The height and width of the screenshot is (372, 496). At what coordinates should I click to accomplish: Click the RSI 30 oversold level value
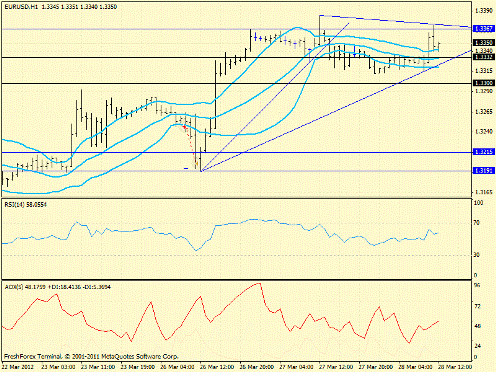click(477, 255)
